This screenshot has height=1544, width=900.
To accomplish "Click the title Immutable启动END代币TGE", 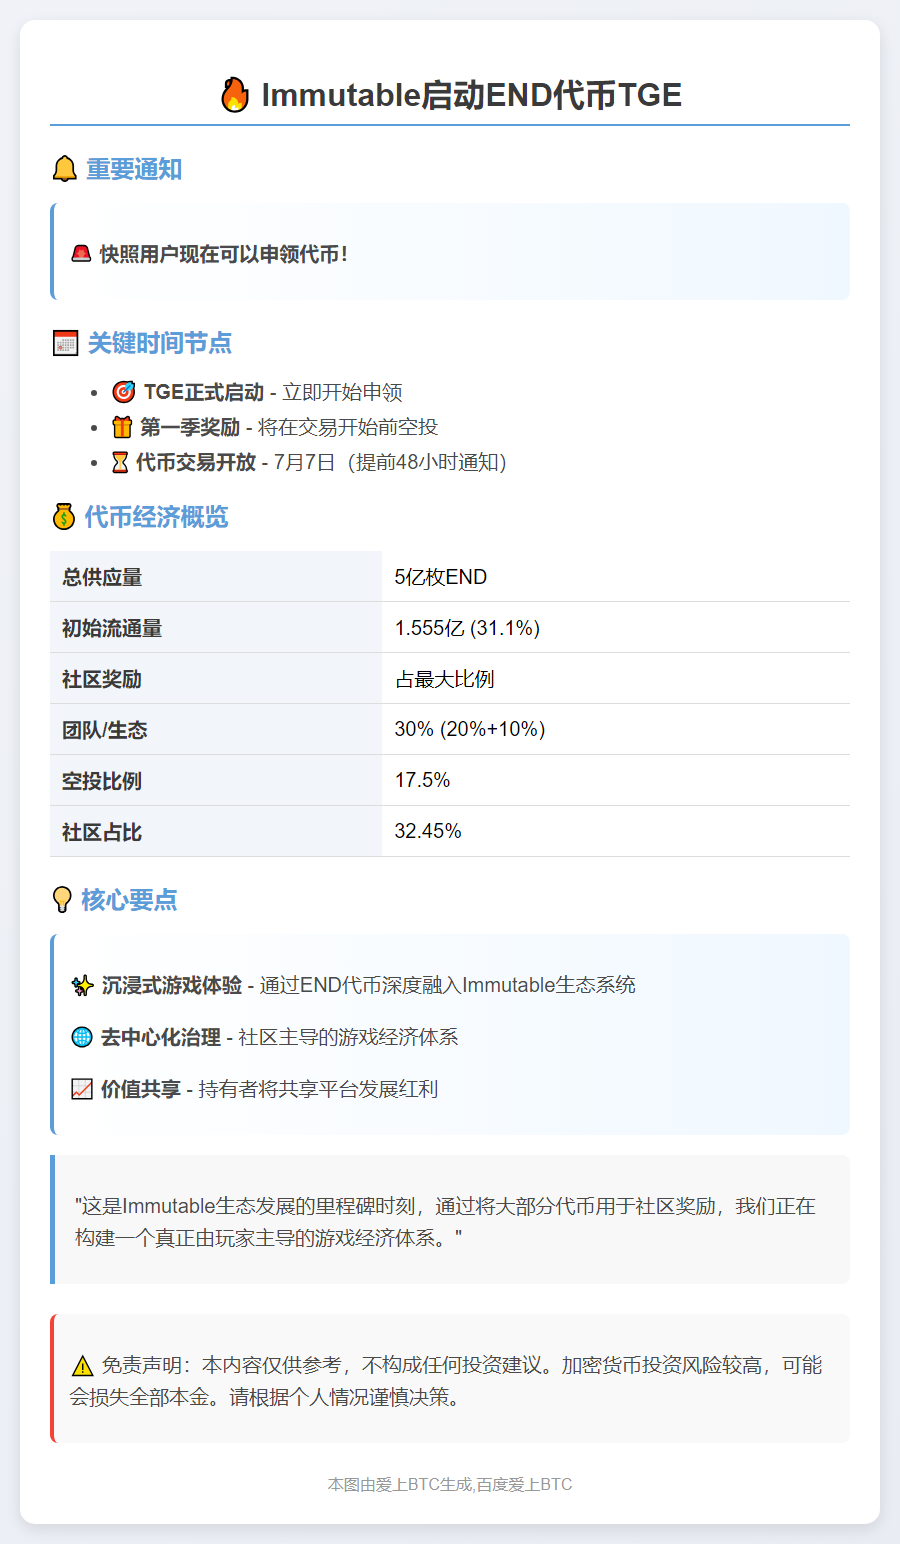I will pyautogui.click(x=471, y=95).
